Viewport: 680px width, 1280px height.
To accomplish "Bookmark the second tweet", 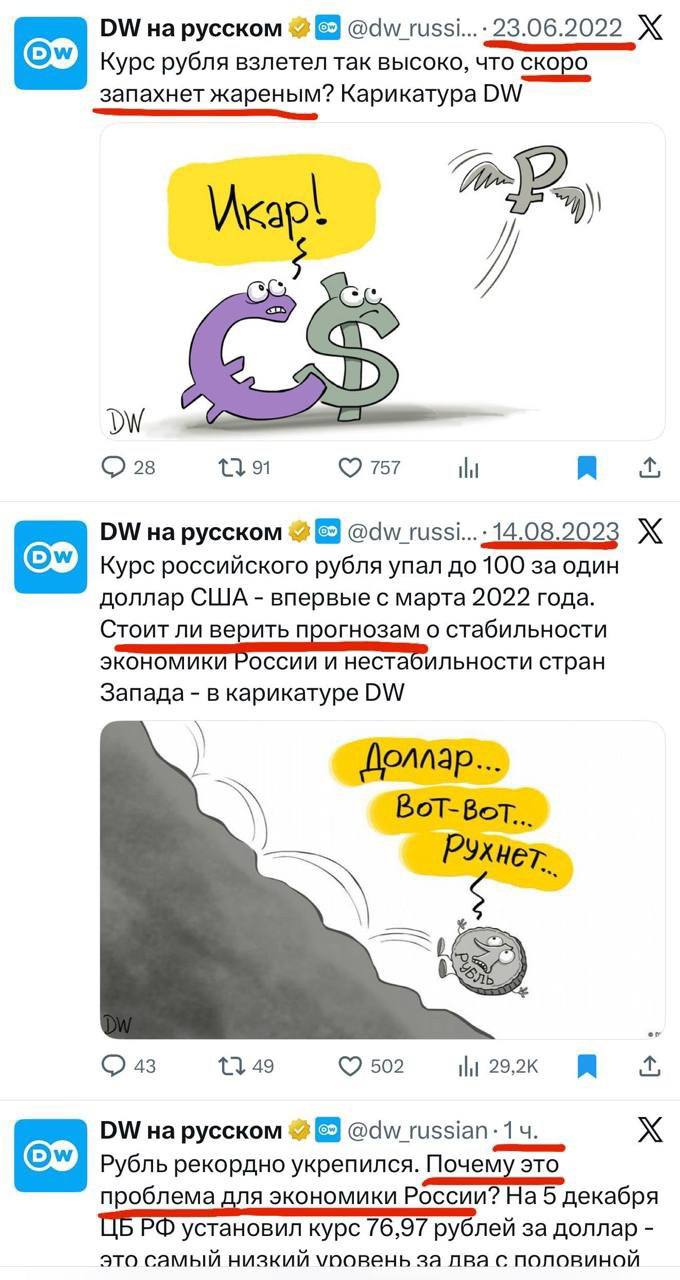I will point(588,1066).
